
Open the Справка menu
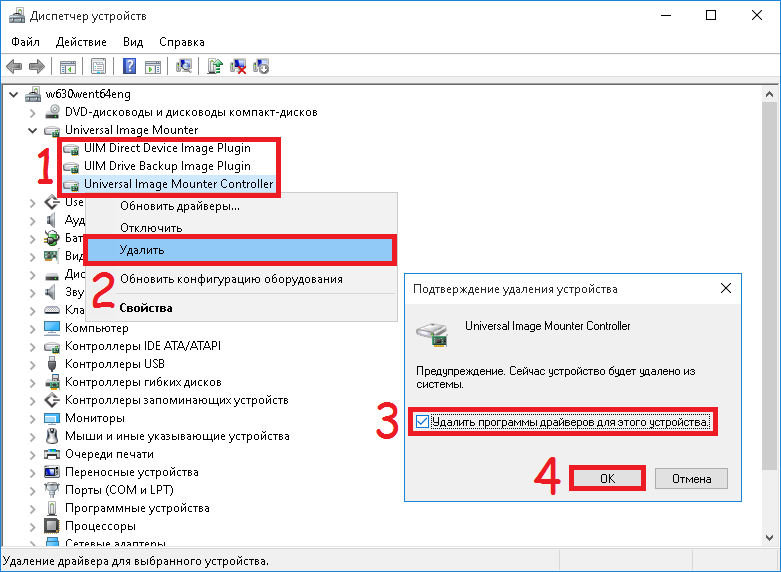[x=182, y=42]
